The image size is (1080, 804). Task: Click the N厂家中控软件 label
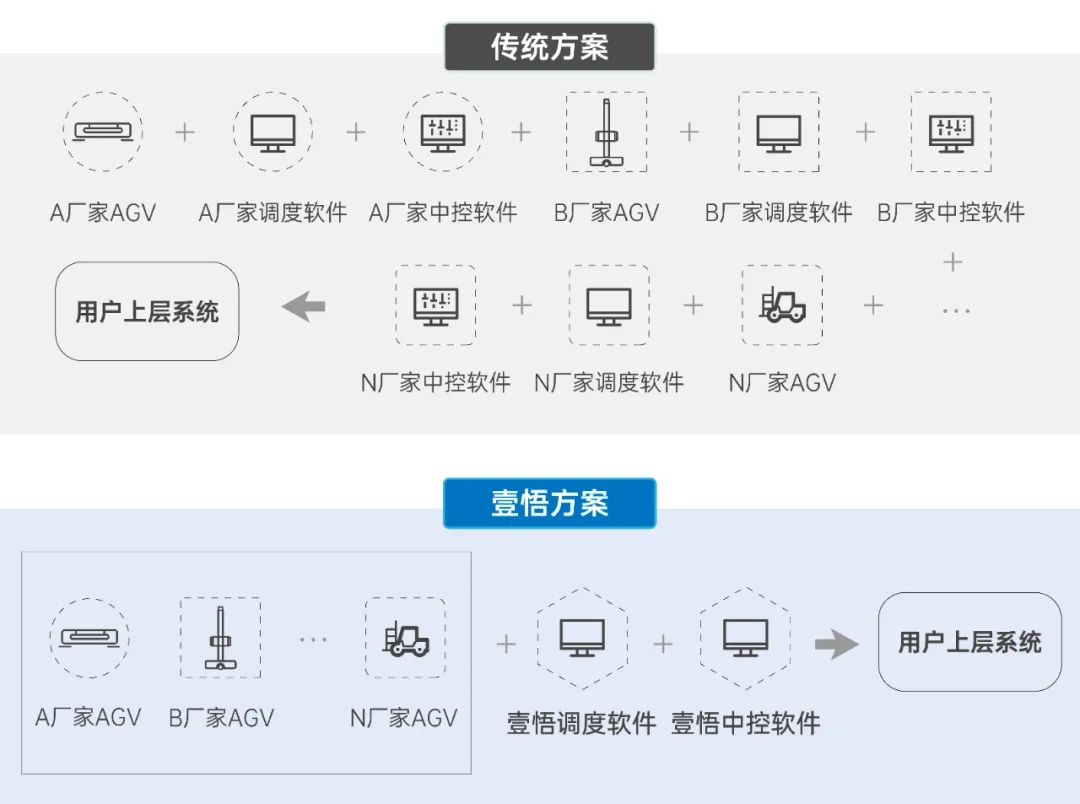(x=436, y=382)
